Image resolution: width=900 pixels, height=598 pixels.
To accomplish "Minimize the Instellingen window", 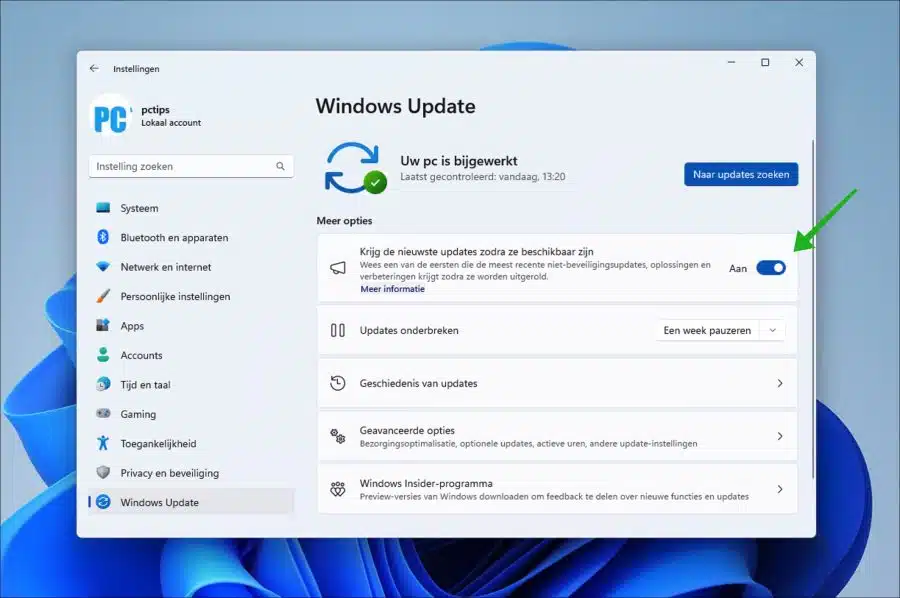I will [731, 63].
